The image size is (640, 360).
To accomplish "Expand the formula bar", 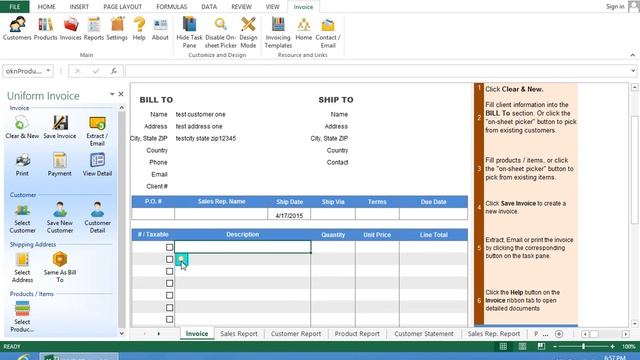I will point(633,71).
